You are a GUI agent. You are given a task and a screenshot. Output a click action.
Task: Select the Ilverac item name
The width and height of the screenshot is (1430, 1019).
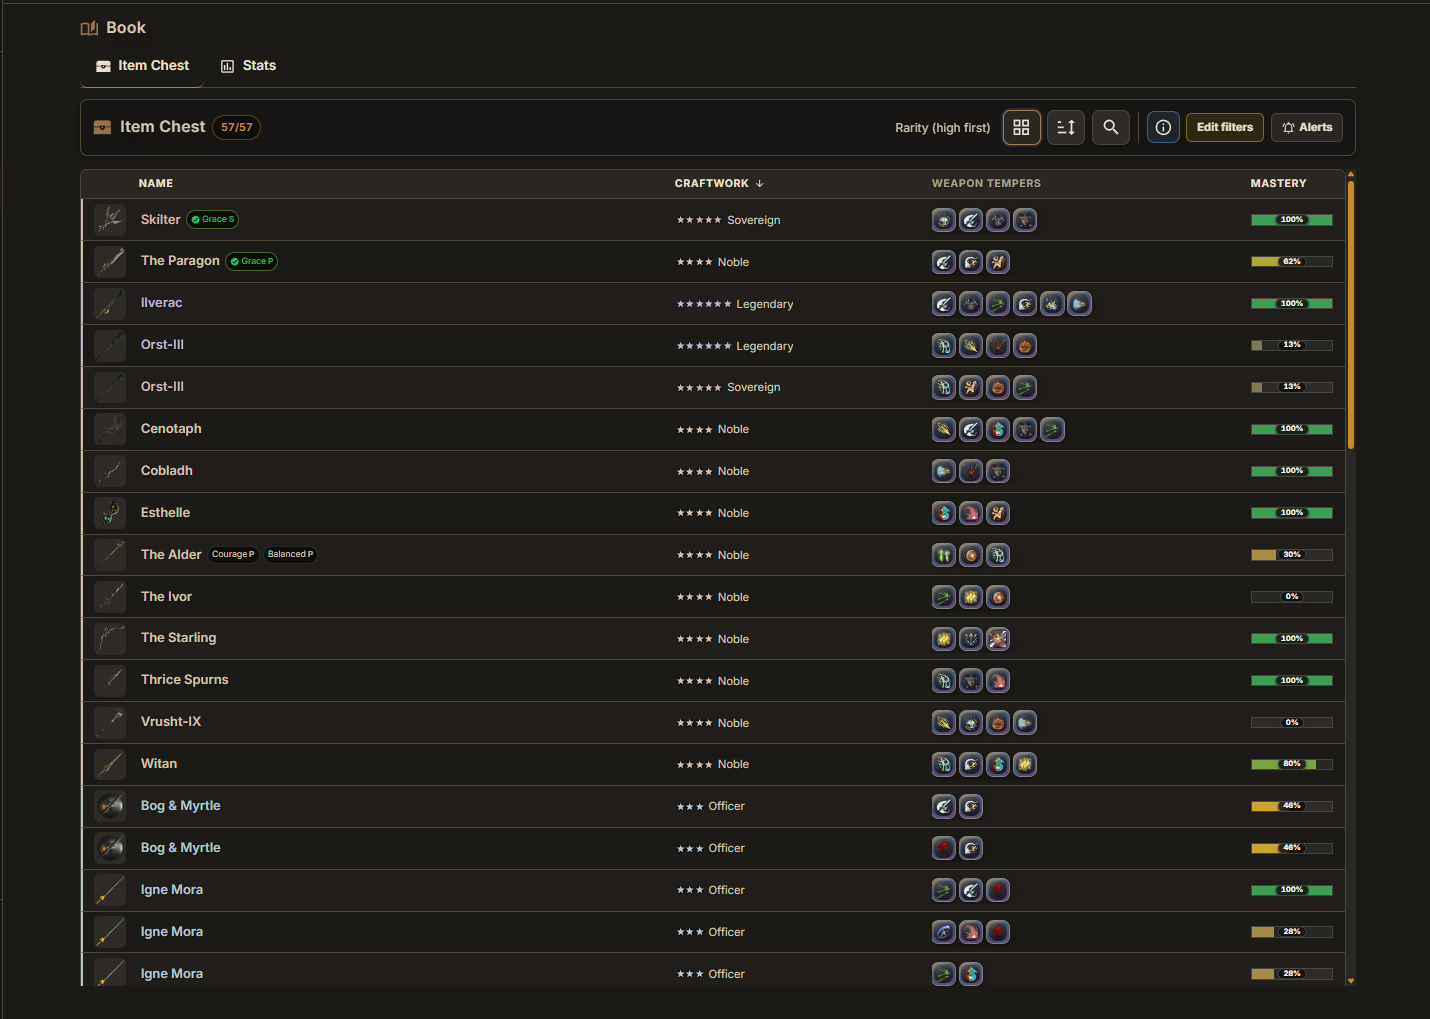[x=161, y=303]
